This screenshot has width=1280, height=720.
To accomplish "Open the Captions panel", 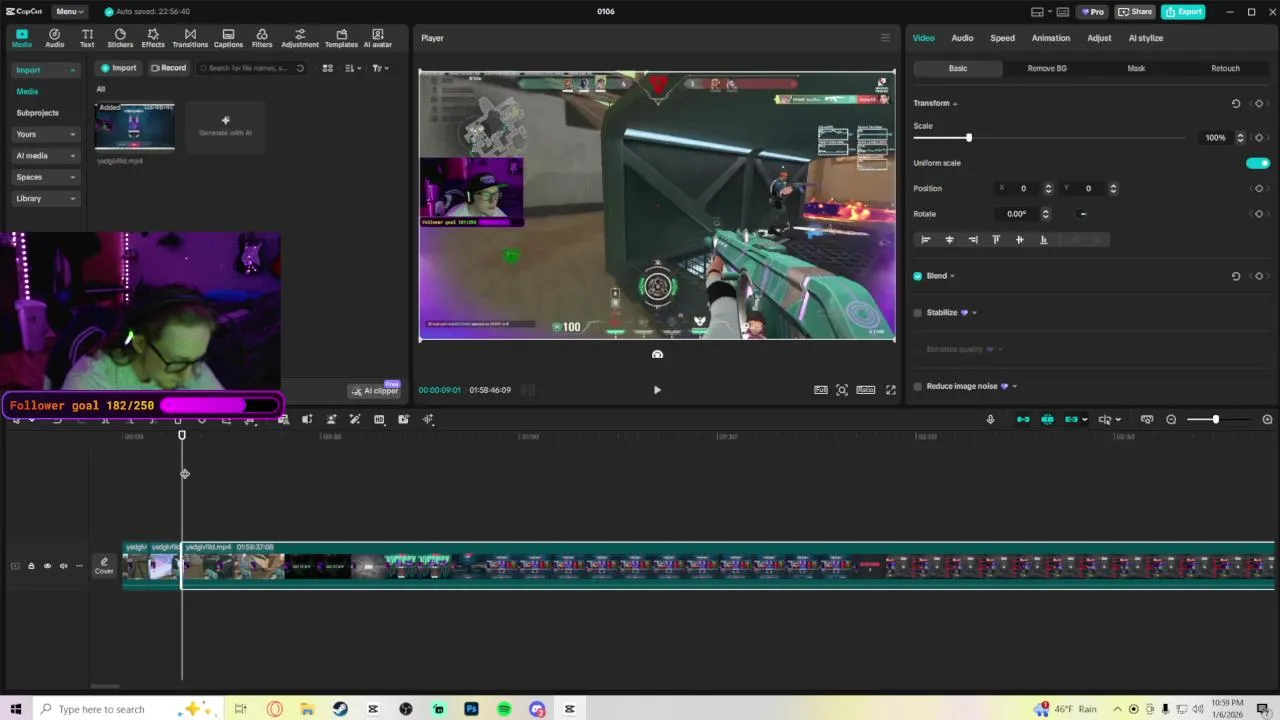I will 228,38.
